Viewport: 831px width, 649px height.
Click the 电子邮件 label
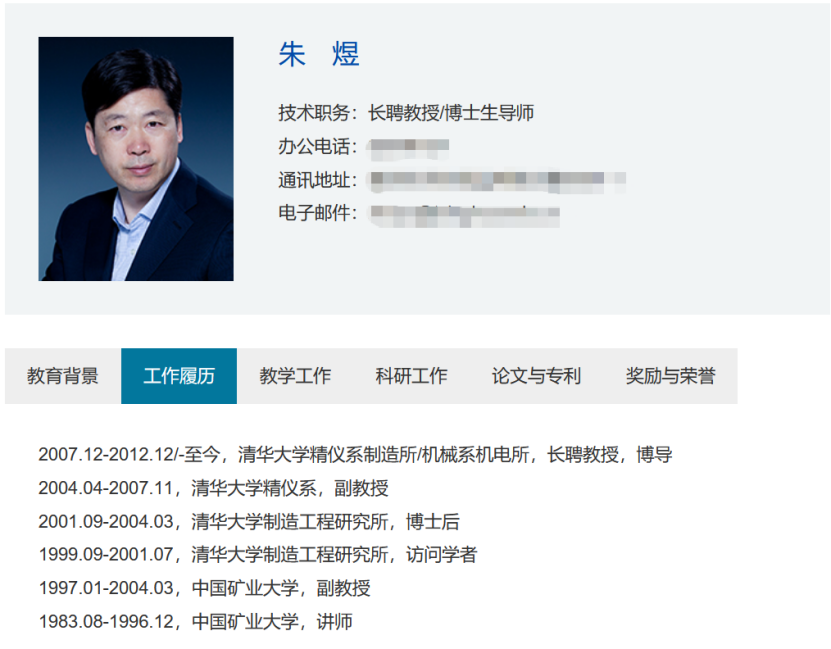click(x=317, y=213)
